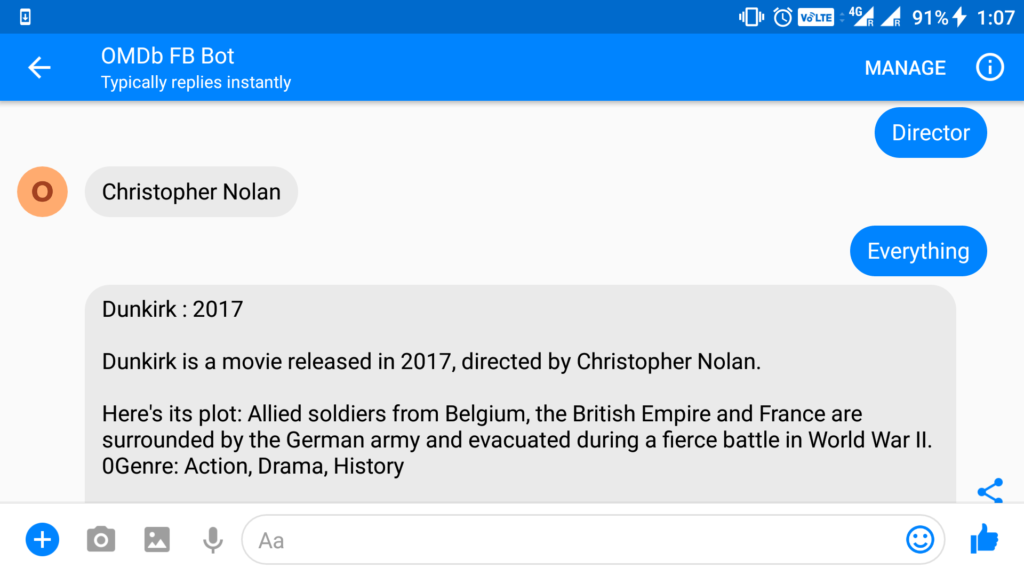Tap the Everything message bubble
Viewport: 1024px width, 576px height.
point(918,251)
